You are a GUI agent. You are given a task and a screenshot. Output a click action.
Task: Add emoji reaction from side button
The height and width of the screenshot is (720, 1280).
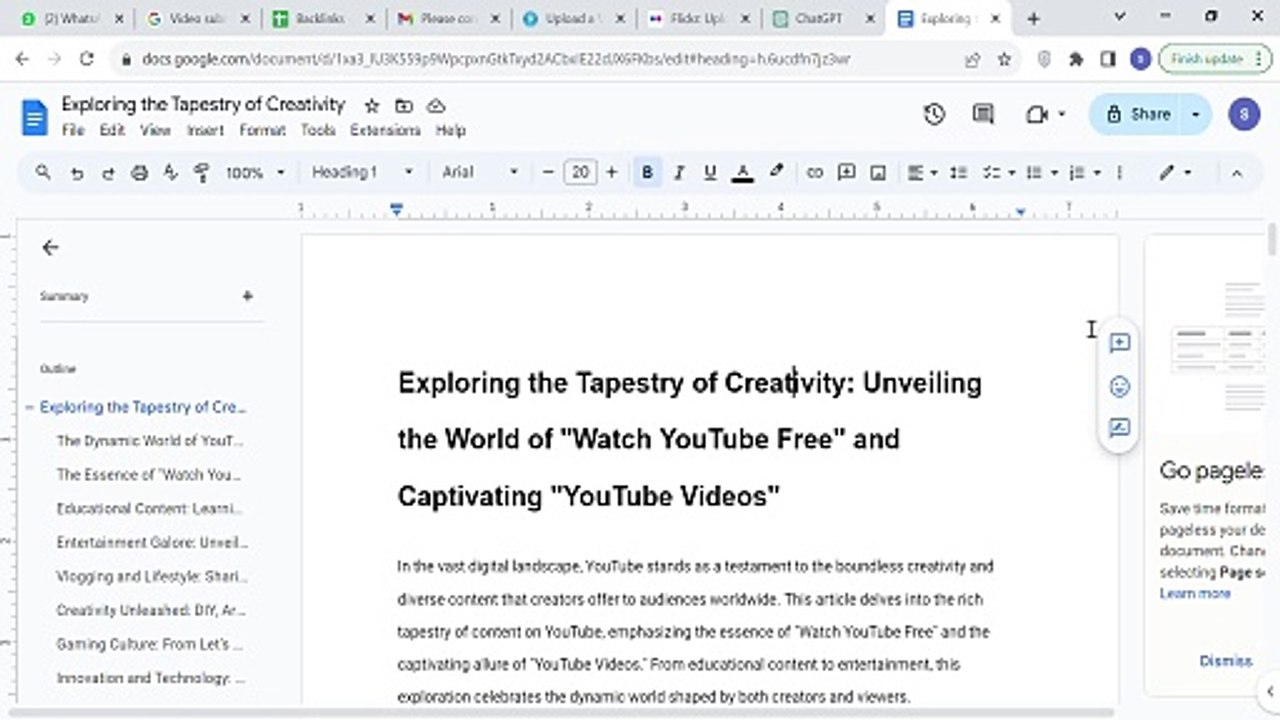pyautogui.click(x=1119, y=386)
